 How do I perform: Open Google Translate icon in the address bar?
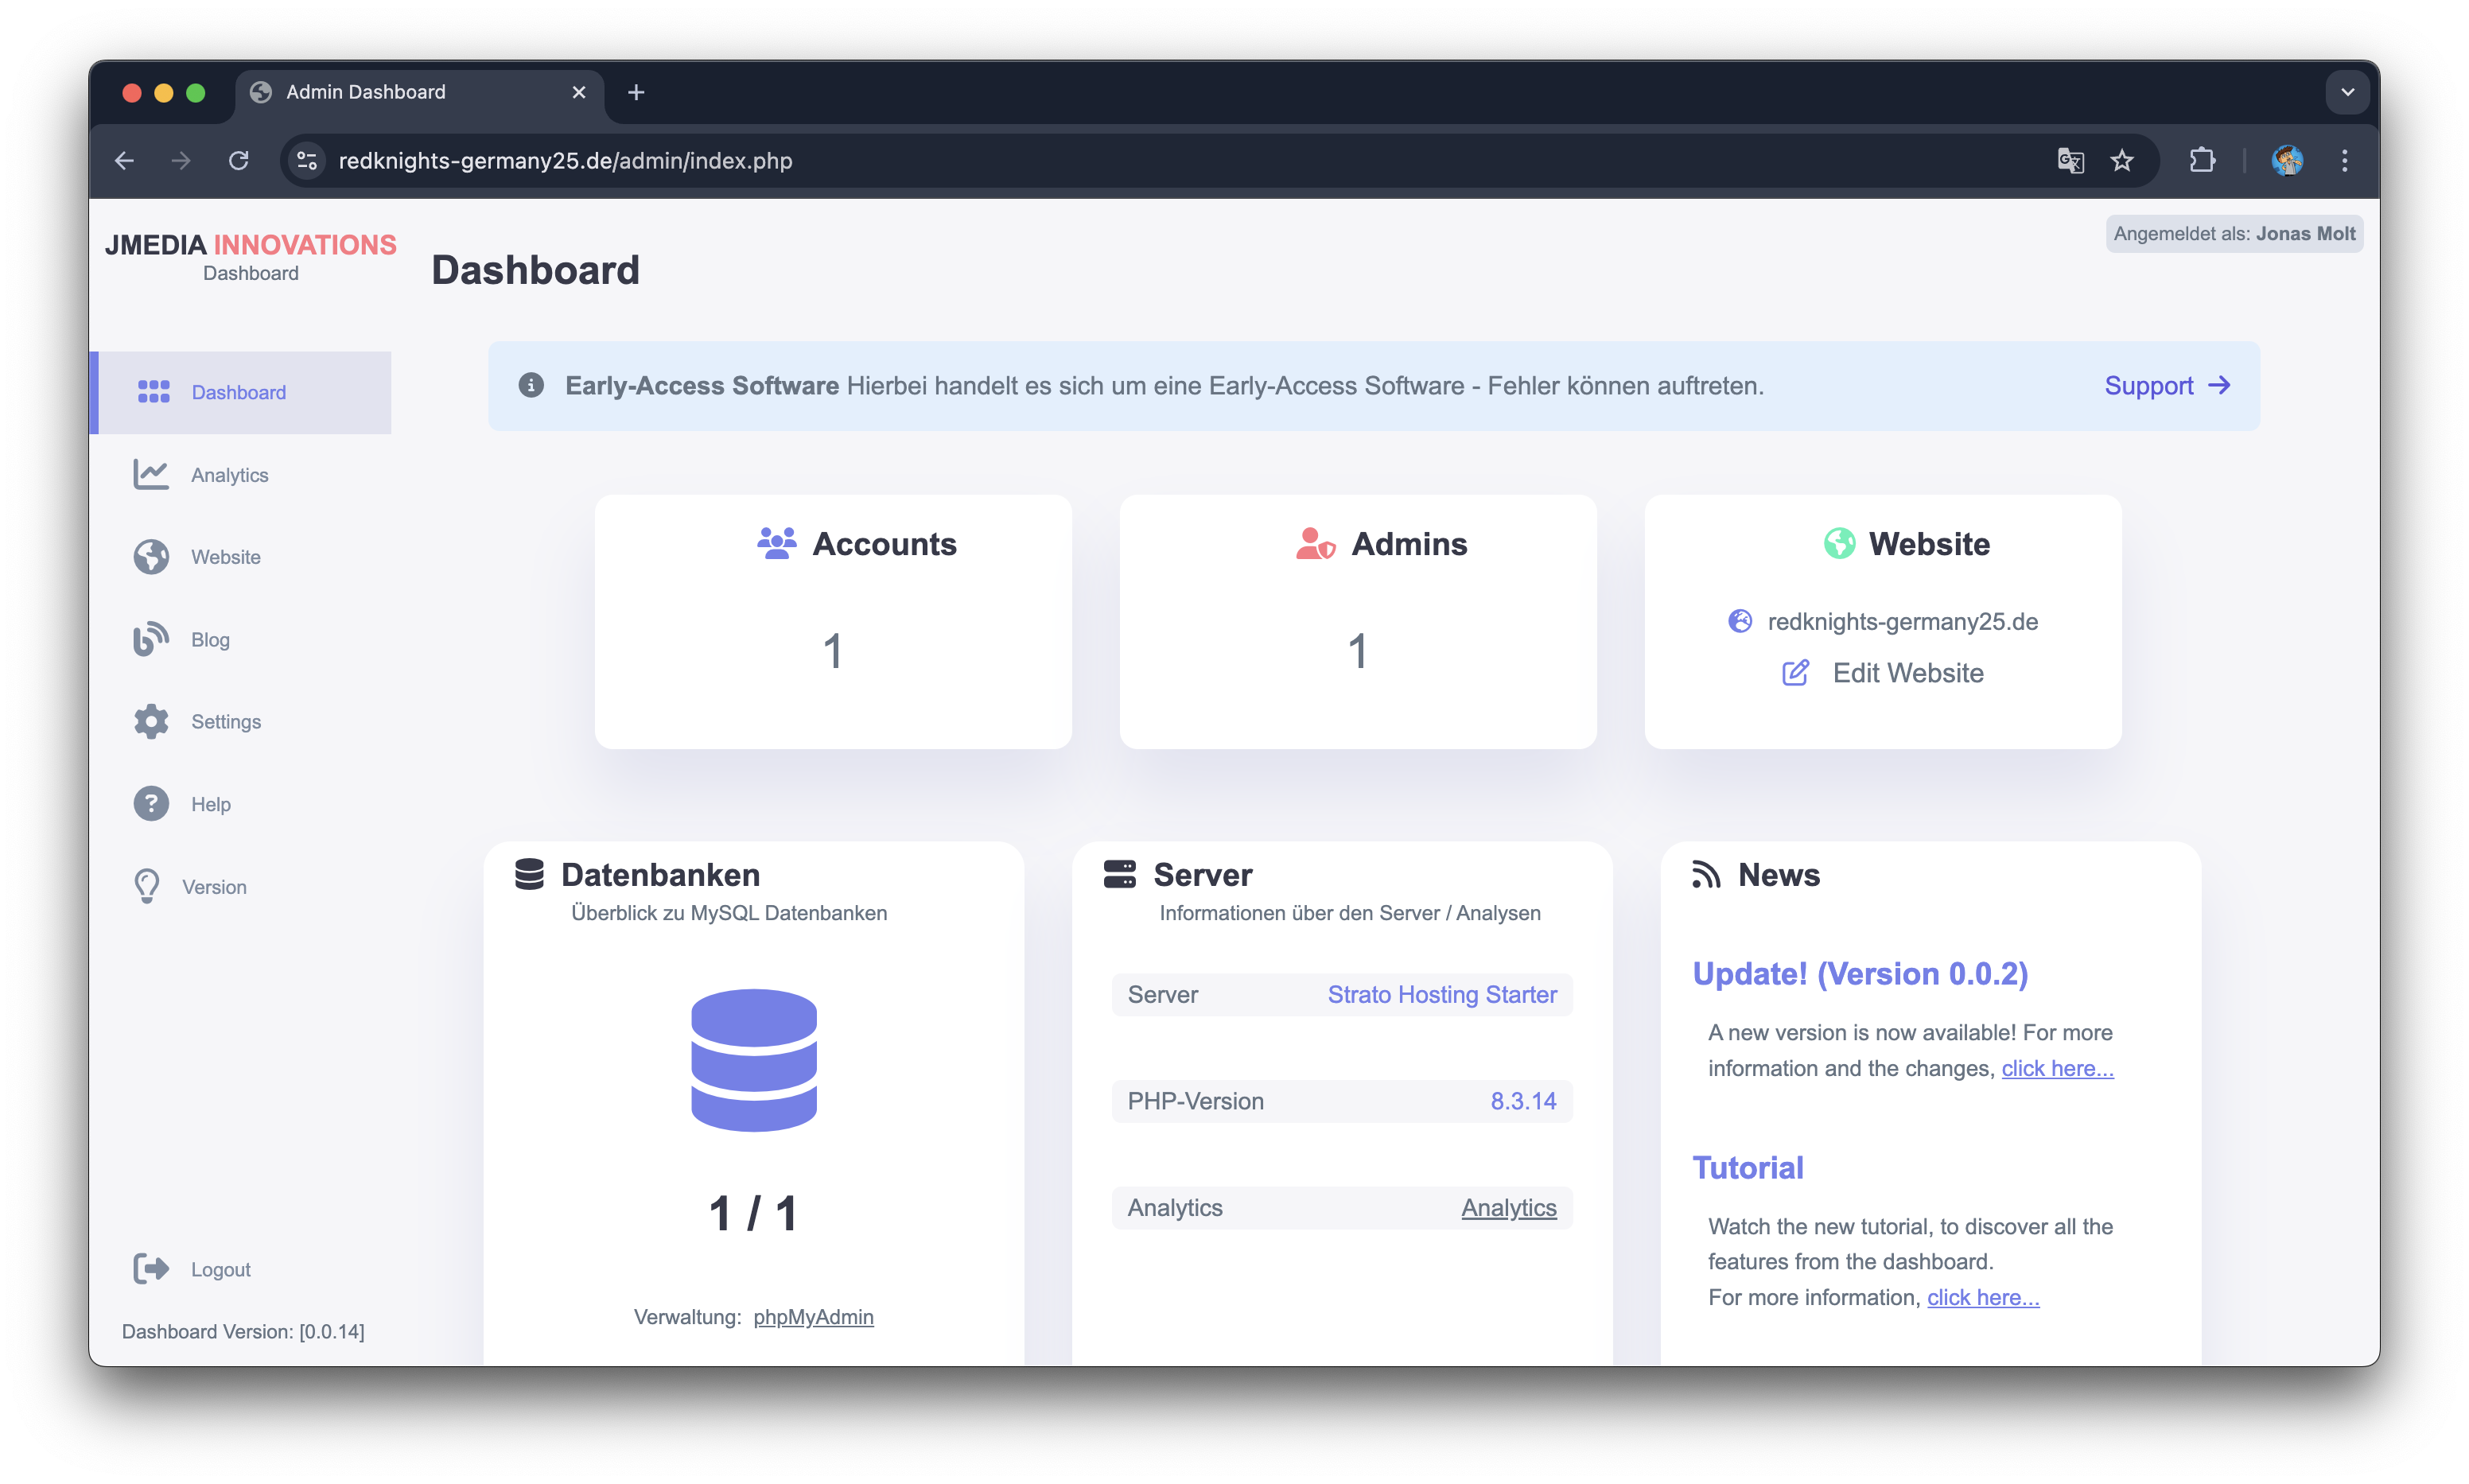(2071, 160)
